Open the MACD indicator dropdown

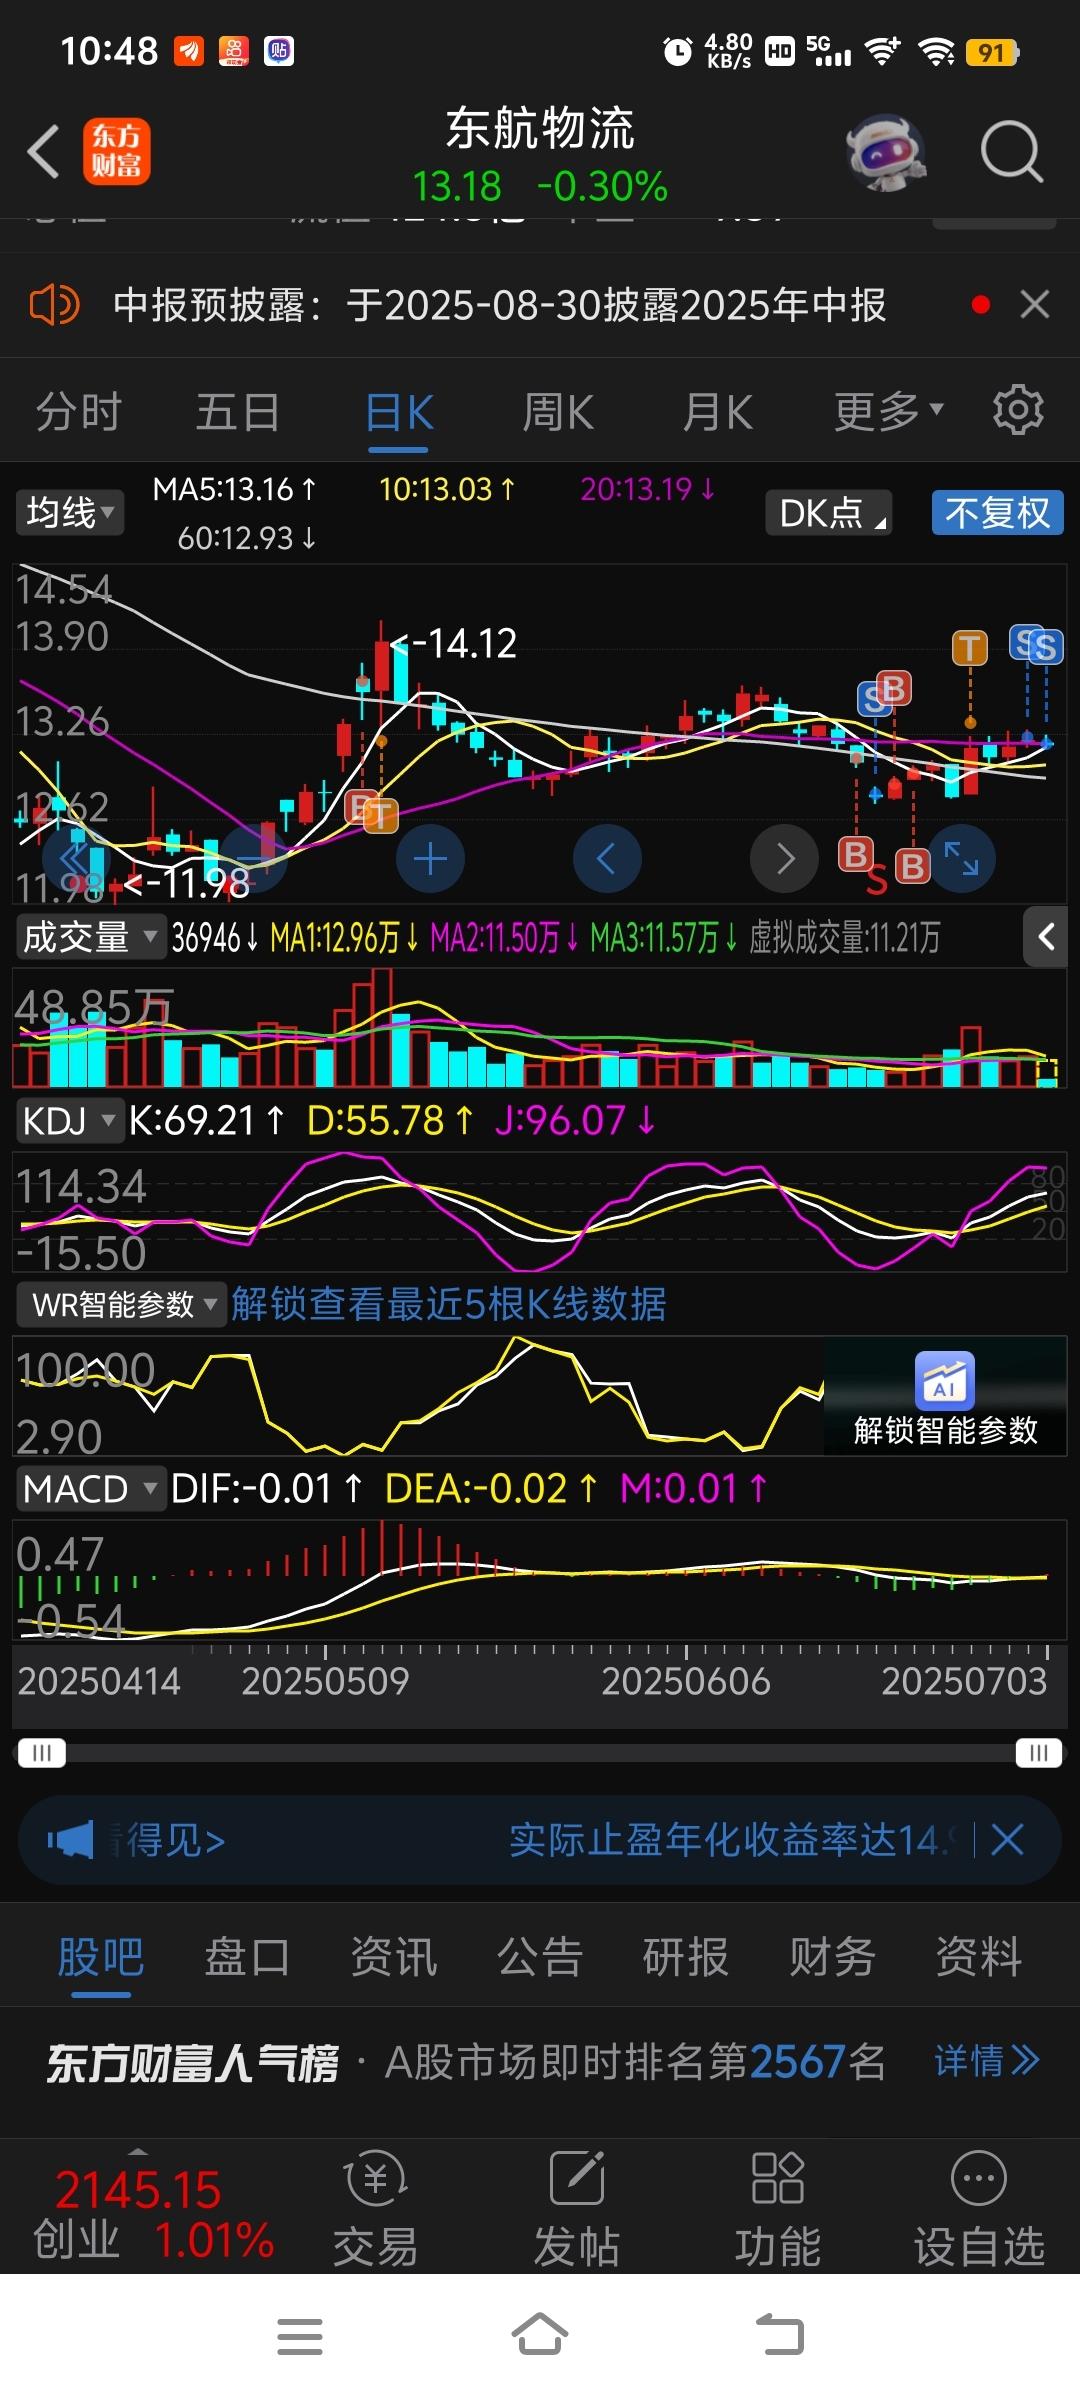pos(90,1489)
